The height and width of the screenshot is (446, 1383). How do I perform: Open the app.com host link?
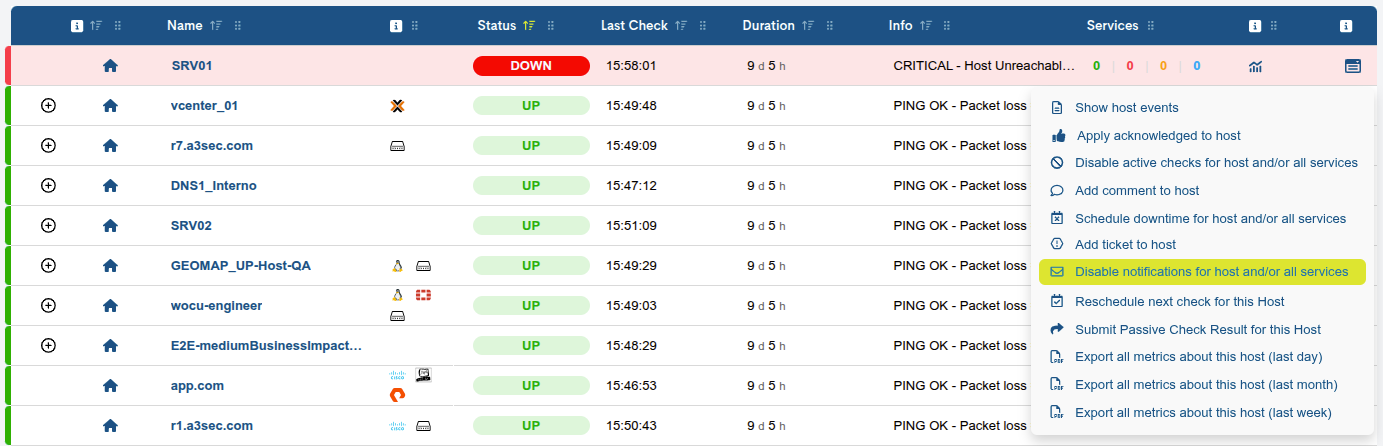tap(197, 386)
